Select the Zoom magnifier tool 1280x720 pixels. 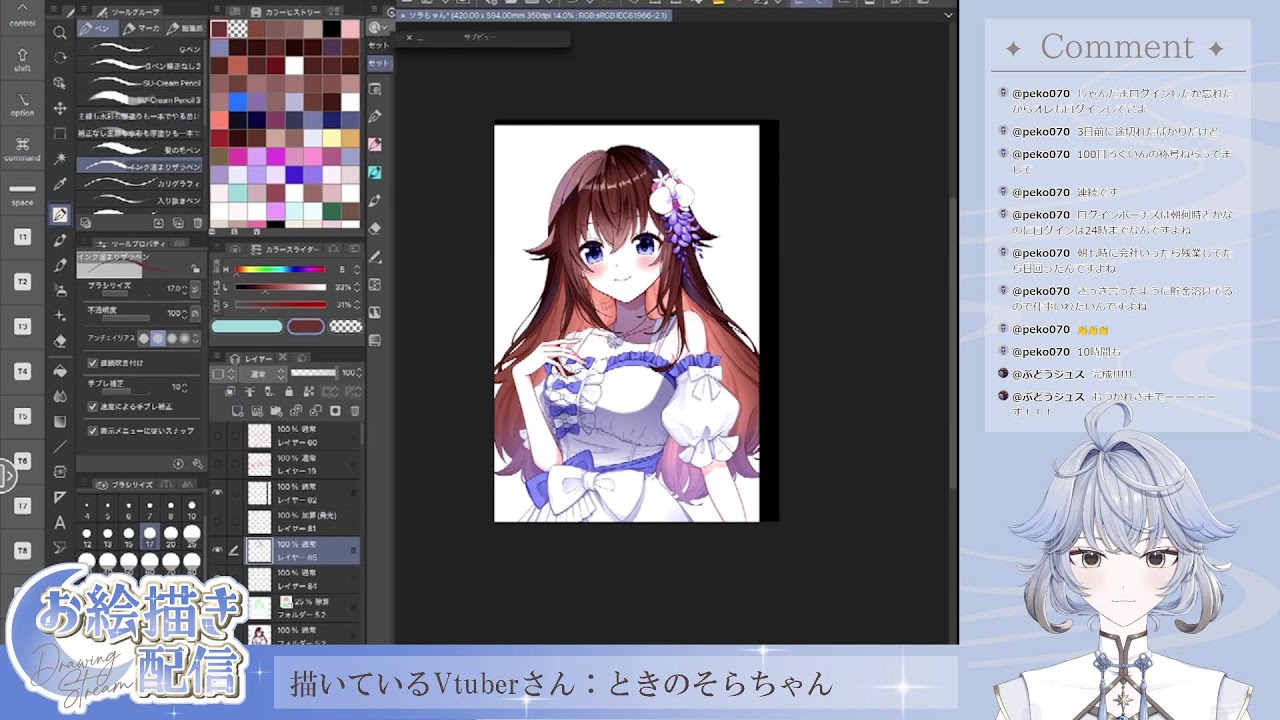point(60,32)
